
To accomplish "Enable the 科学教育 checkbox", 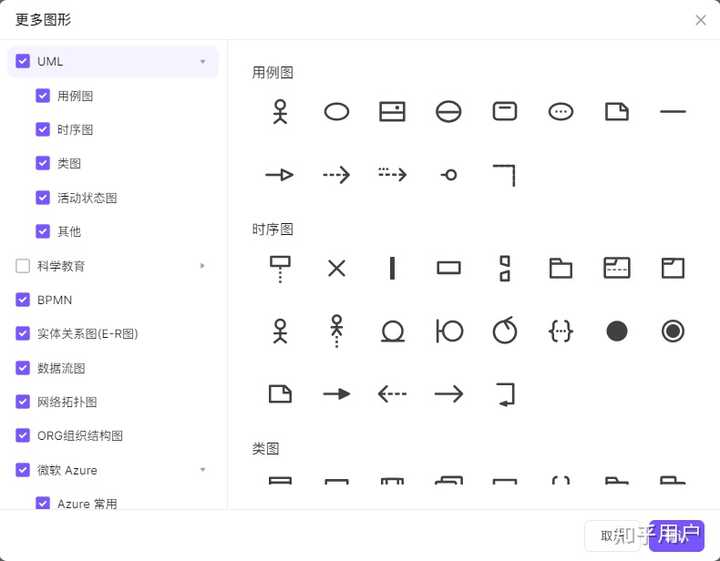I will (x=22, y=266).
